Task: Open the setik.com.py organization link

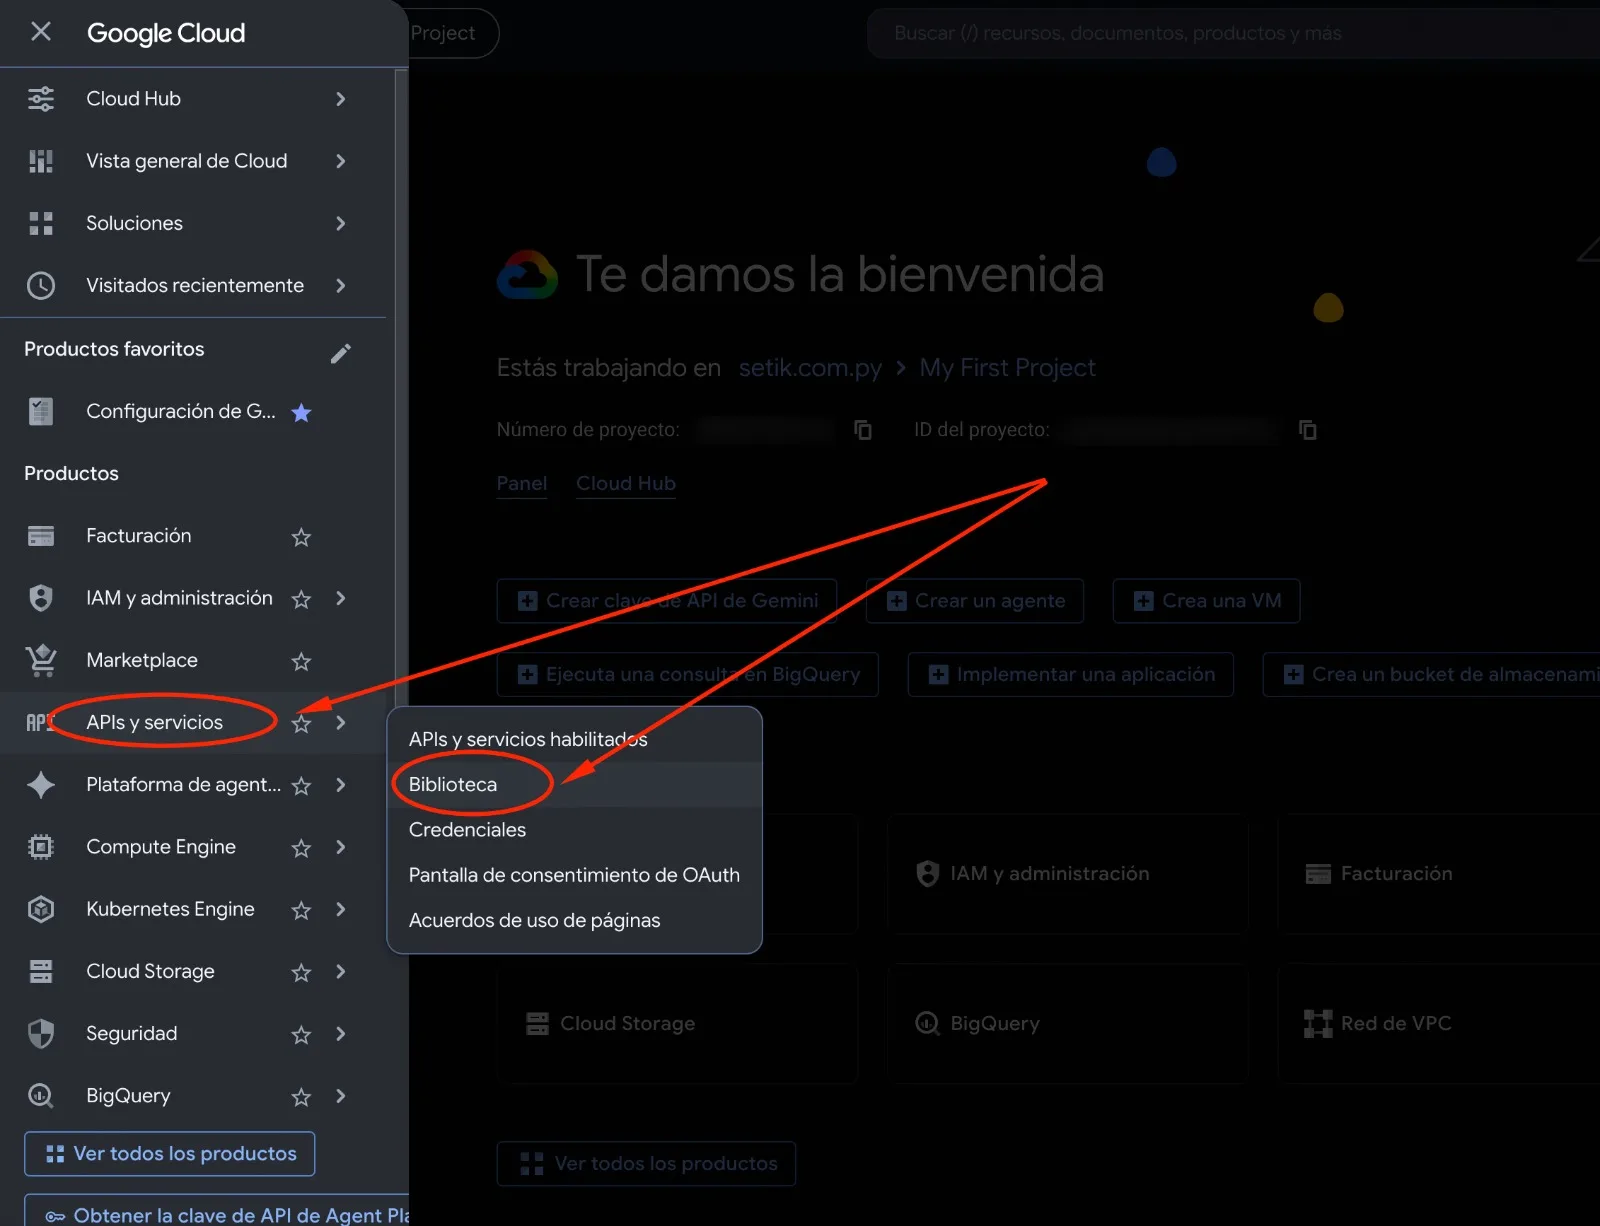Action: (810, 368)
